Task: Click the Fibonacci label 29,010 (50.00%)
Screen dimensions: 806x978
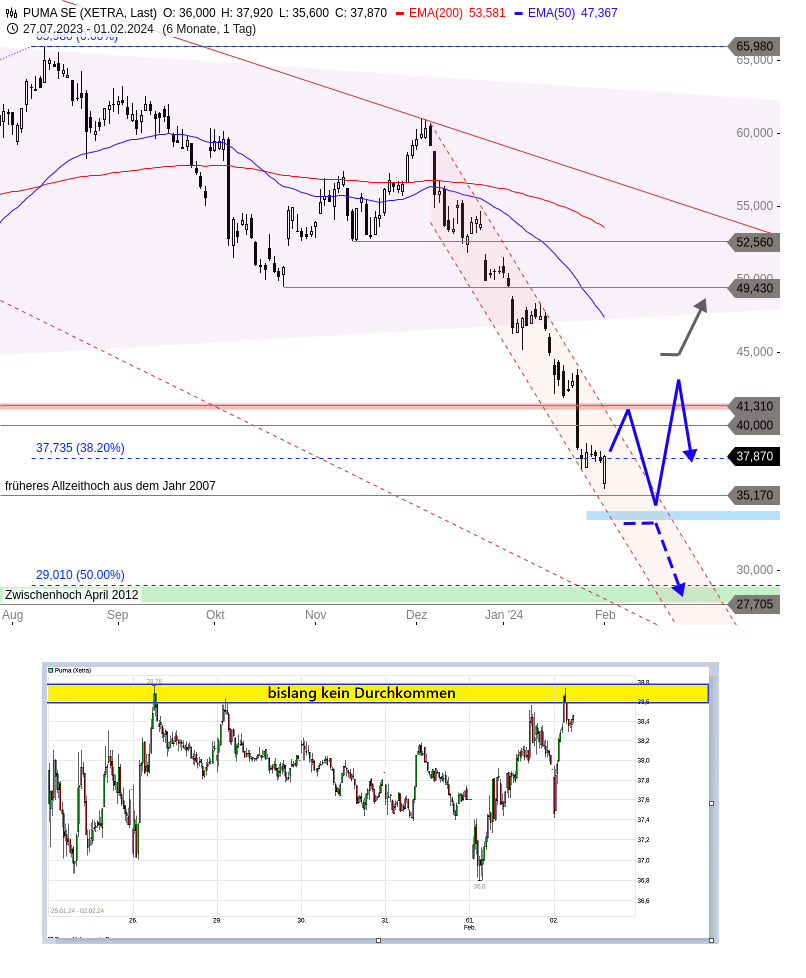Action: pyautogui.click(x=80, y=574)
